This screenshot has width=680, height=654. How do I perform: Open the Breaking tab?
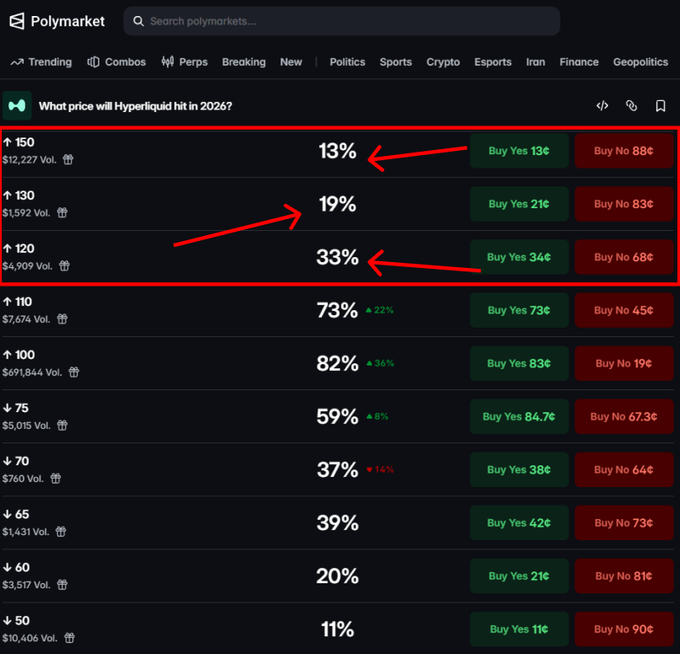(x=244, y=62)
